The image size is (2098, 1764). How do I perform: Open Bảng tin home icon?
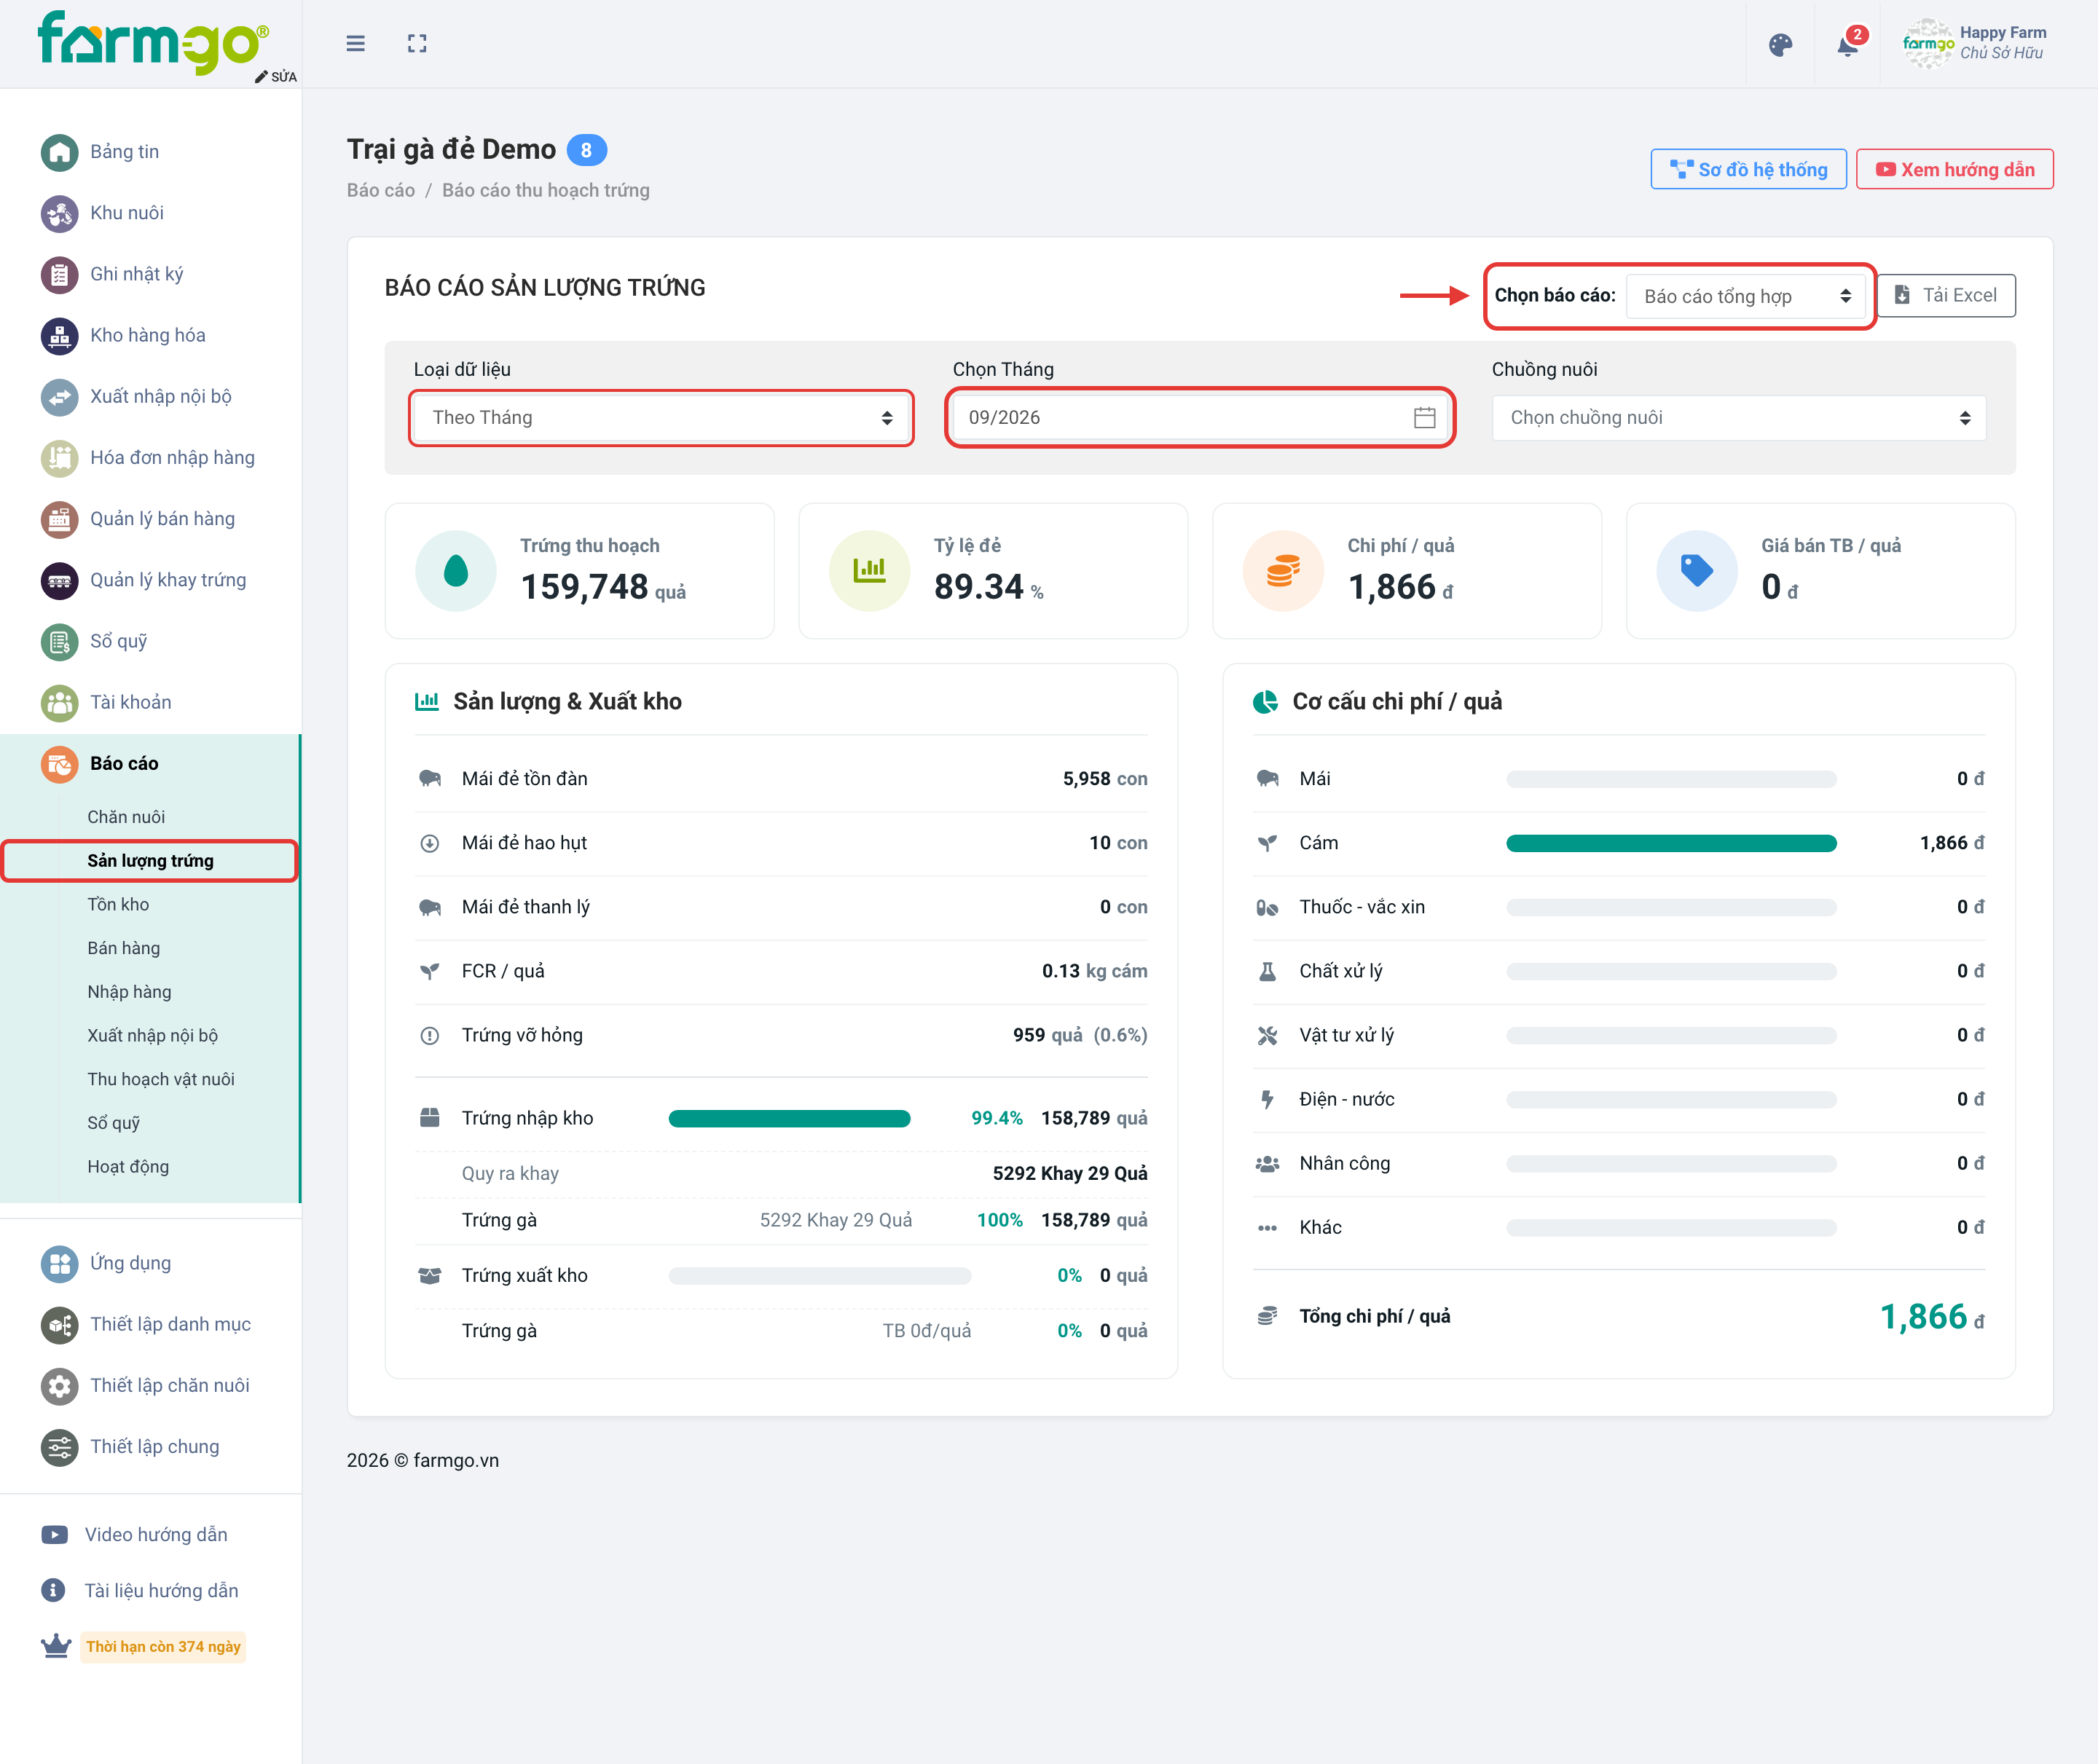click(59, 152)
